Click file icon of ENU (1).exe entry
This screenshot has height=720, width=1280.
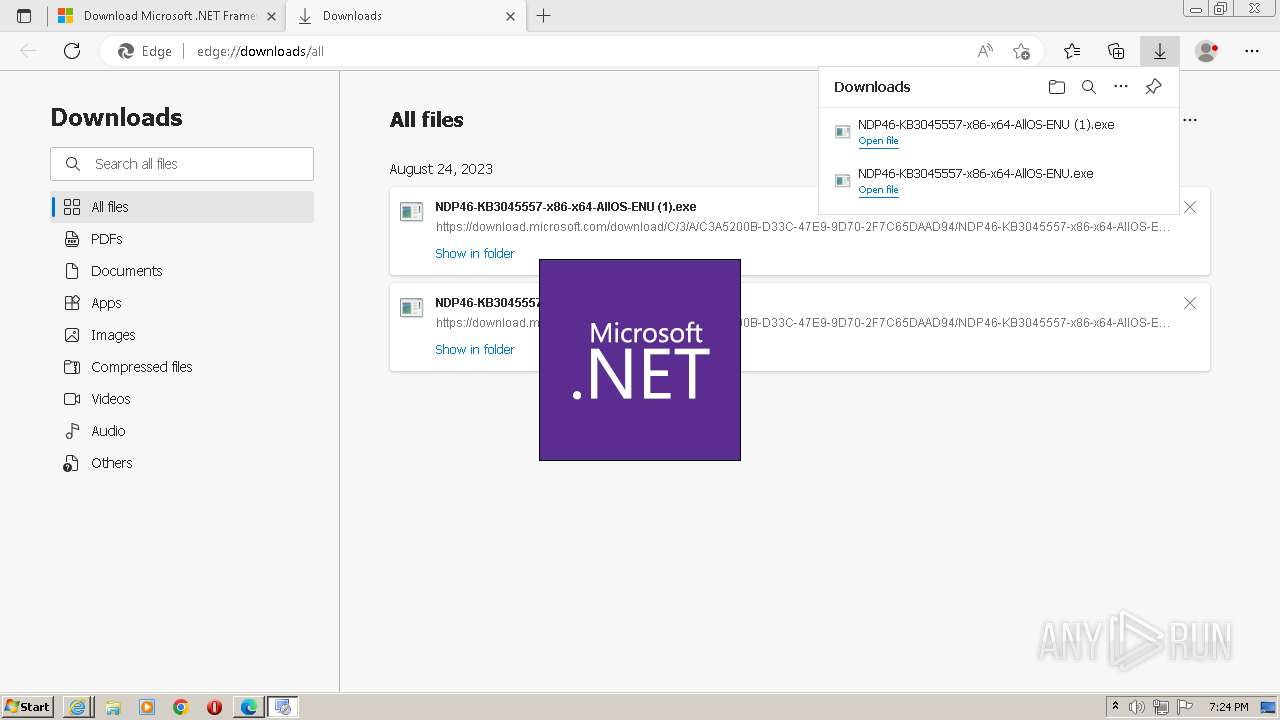411,212
